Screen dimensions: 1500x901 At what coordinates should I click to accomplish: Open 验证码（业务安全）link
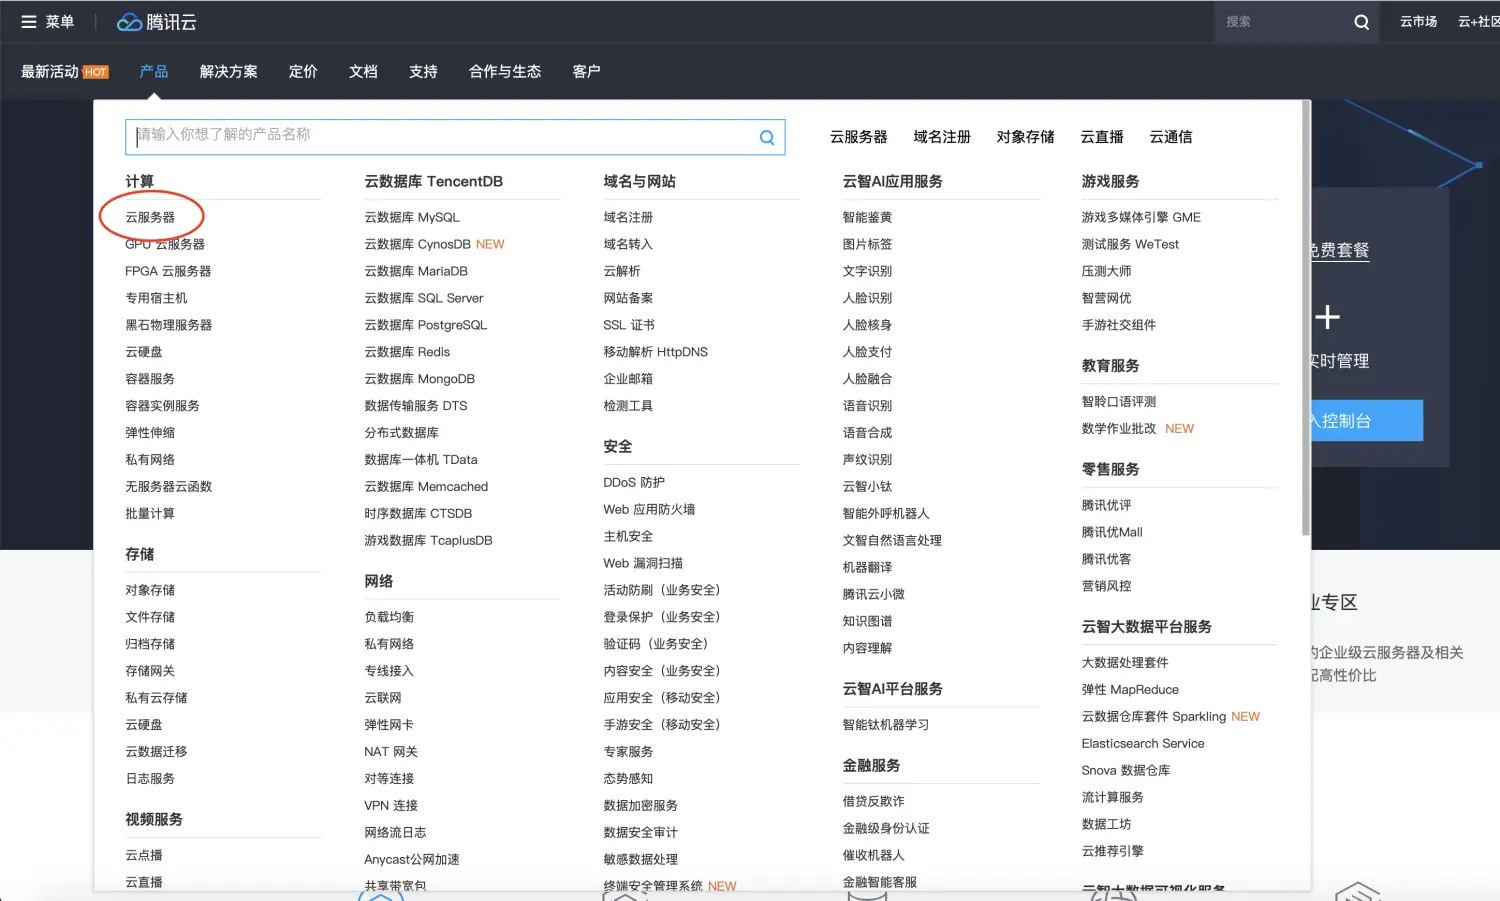tap(655, 645)
